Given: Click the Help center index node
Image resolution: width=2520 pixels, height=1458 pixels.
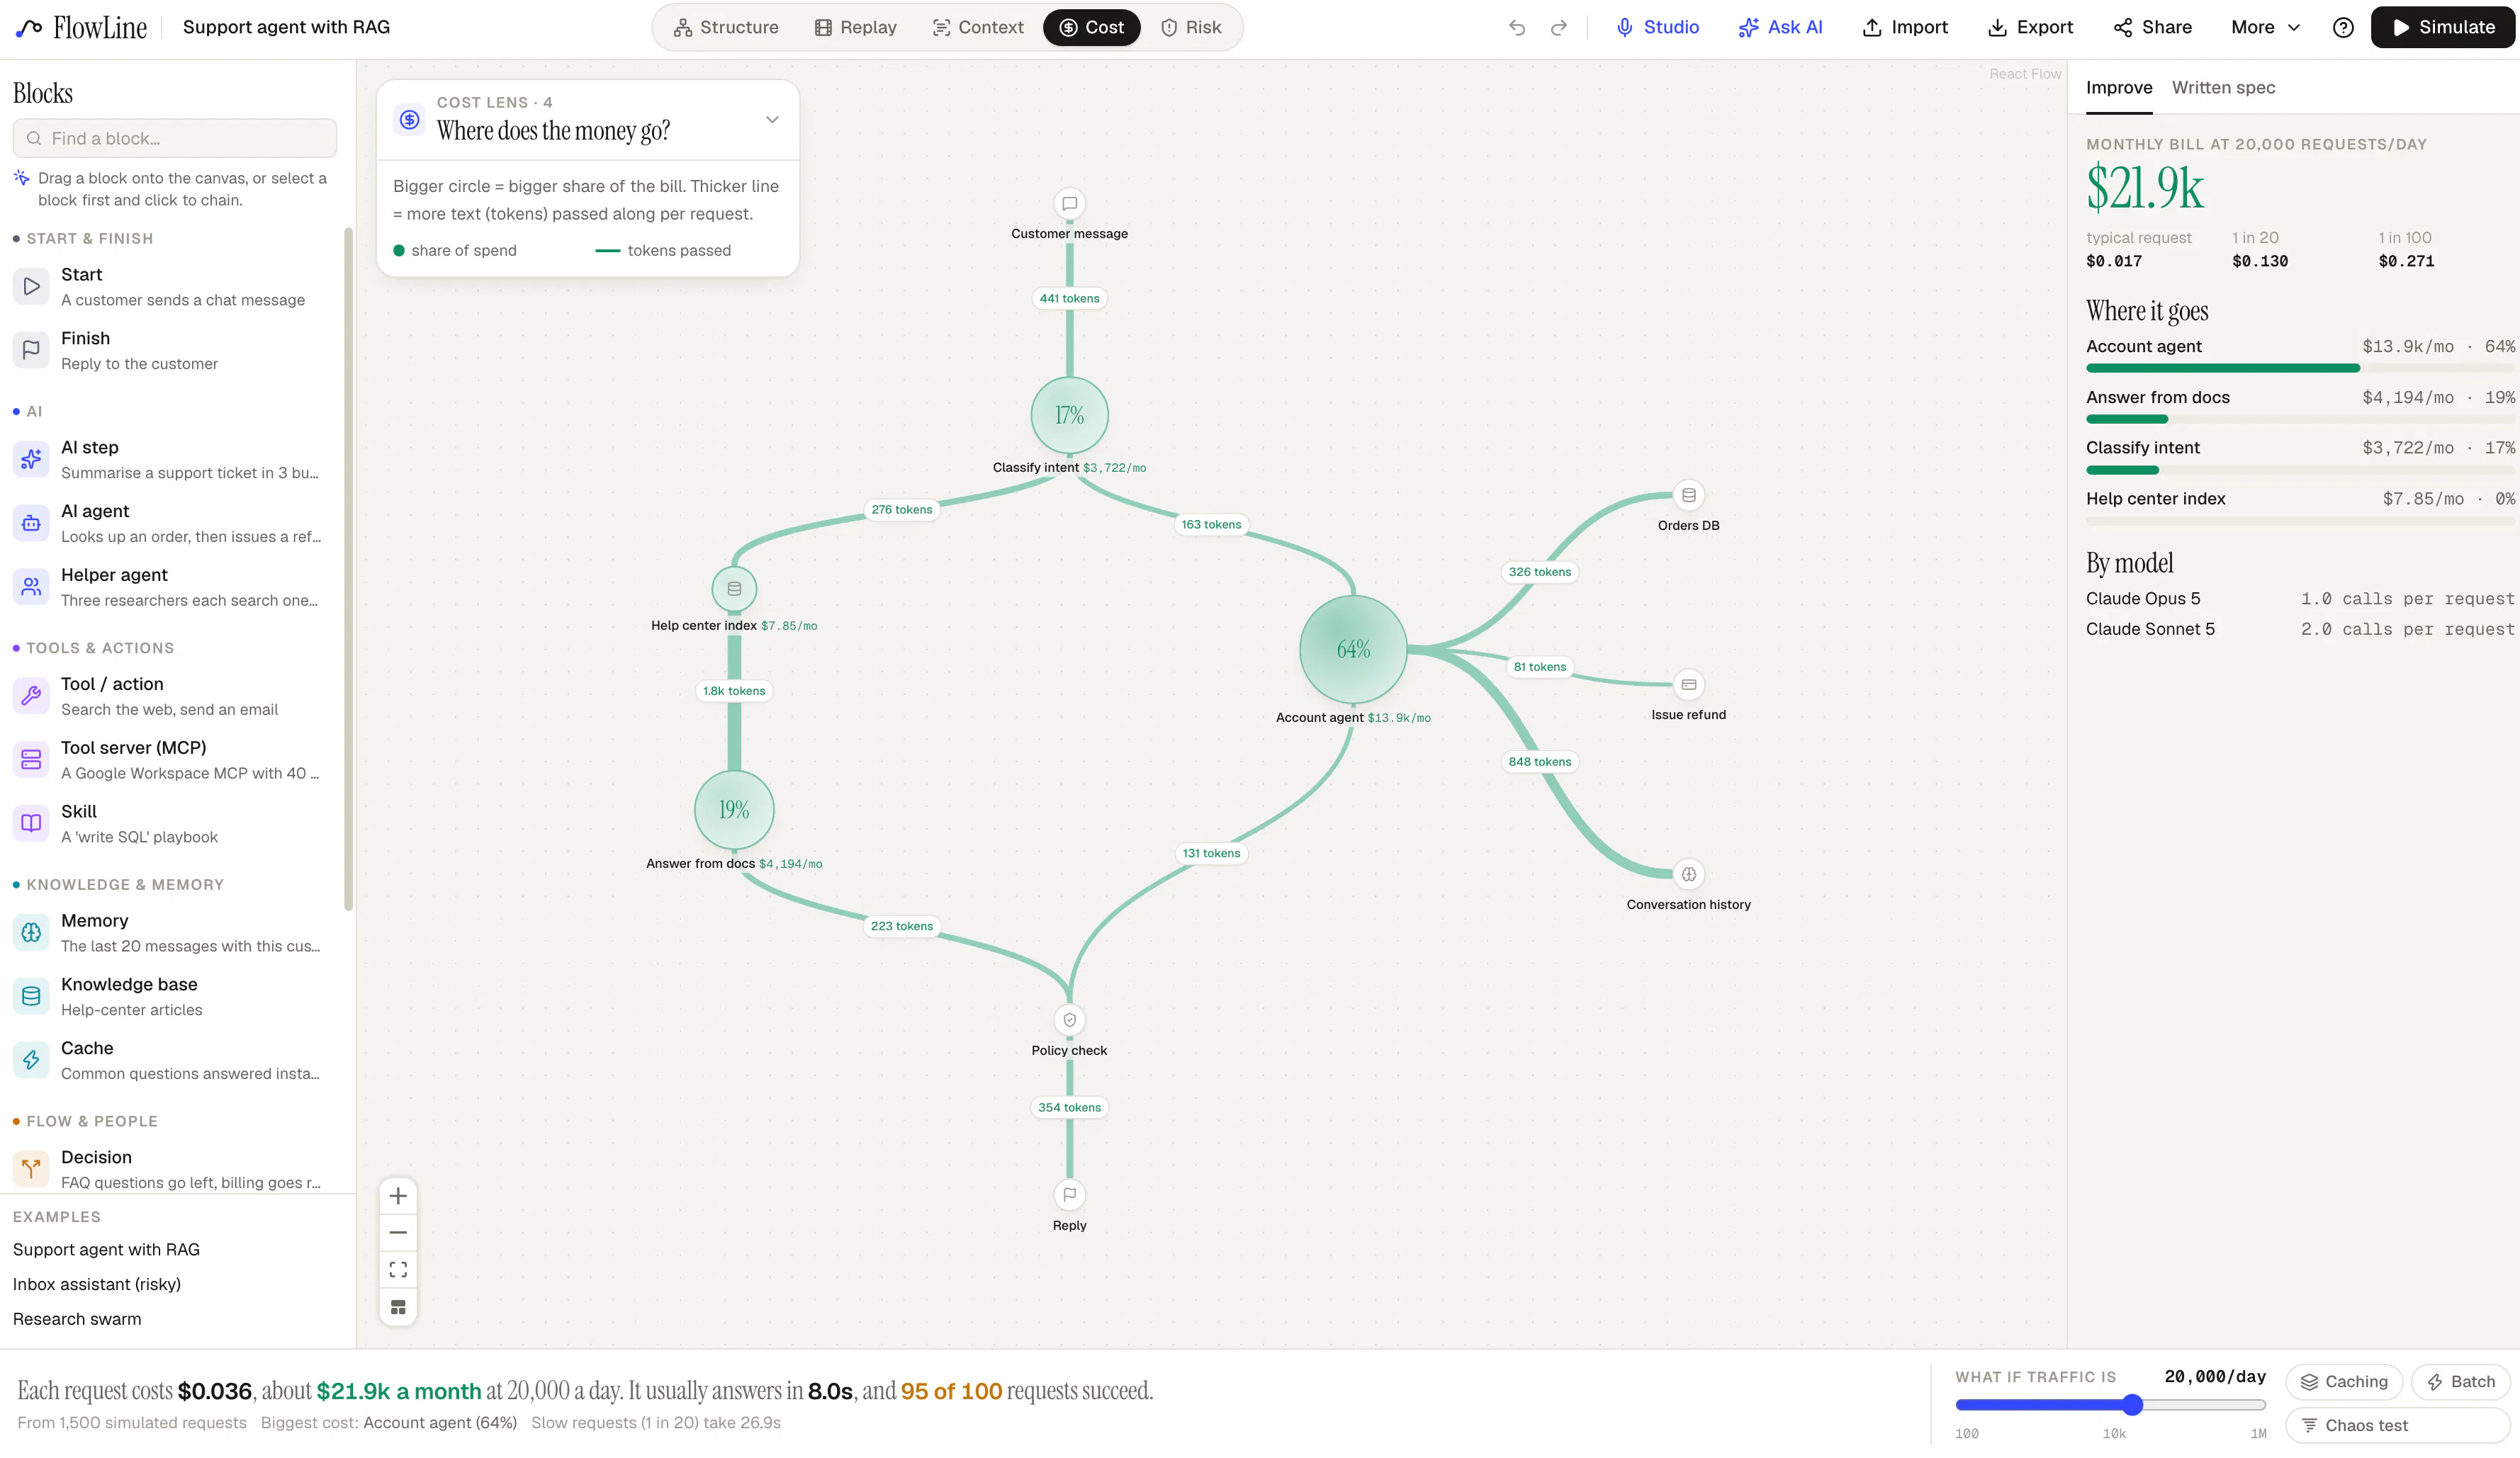Looking at the screenshot, I should 734,589.
